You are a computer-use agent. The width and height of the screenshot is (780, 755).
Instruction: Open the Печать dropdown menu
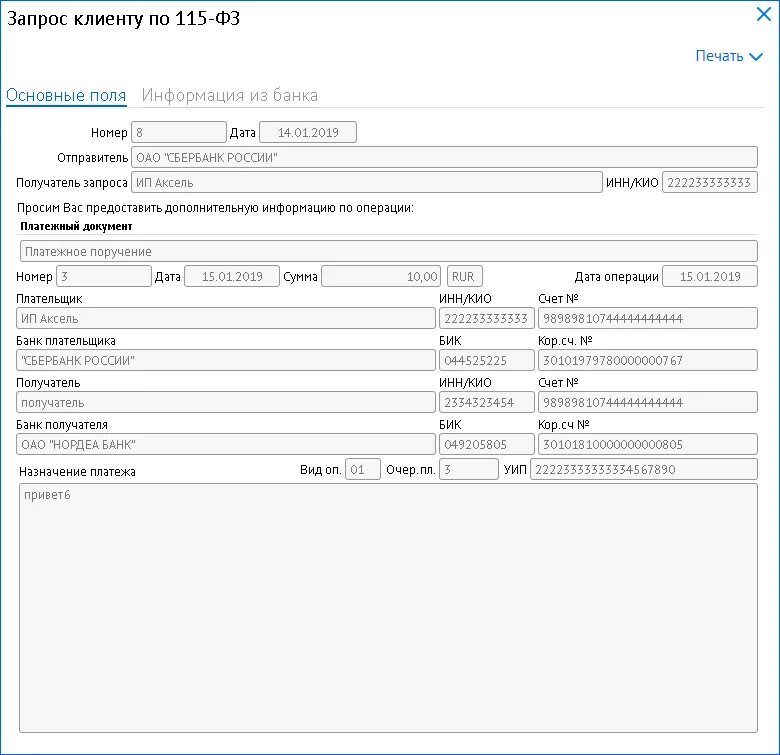(729, 56)
